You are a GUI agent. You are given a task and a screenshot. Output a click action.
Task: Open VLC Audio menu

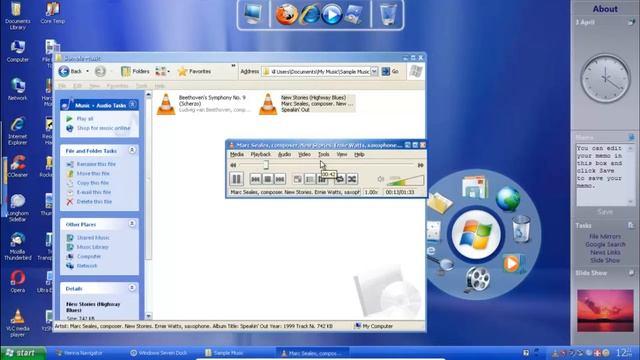284,154
